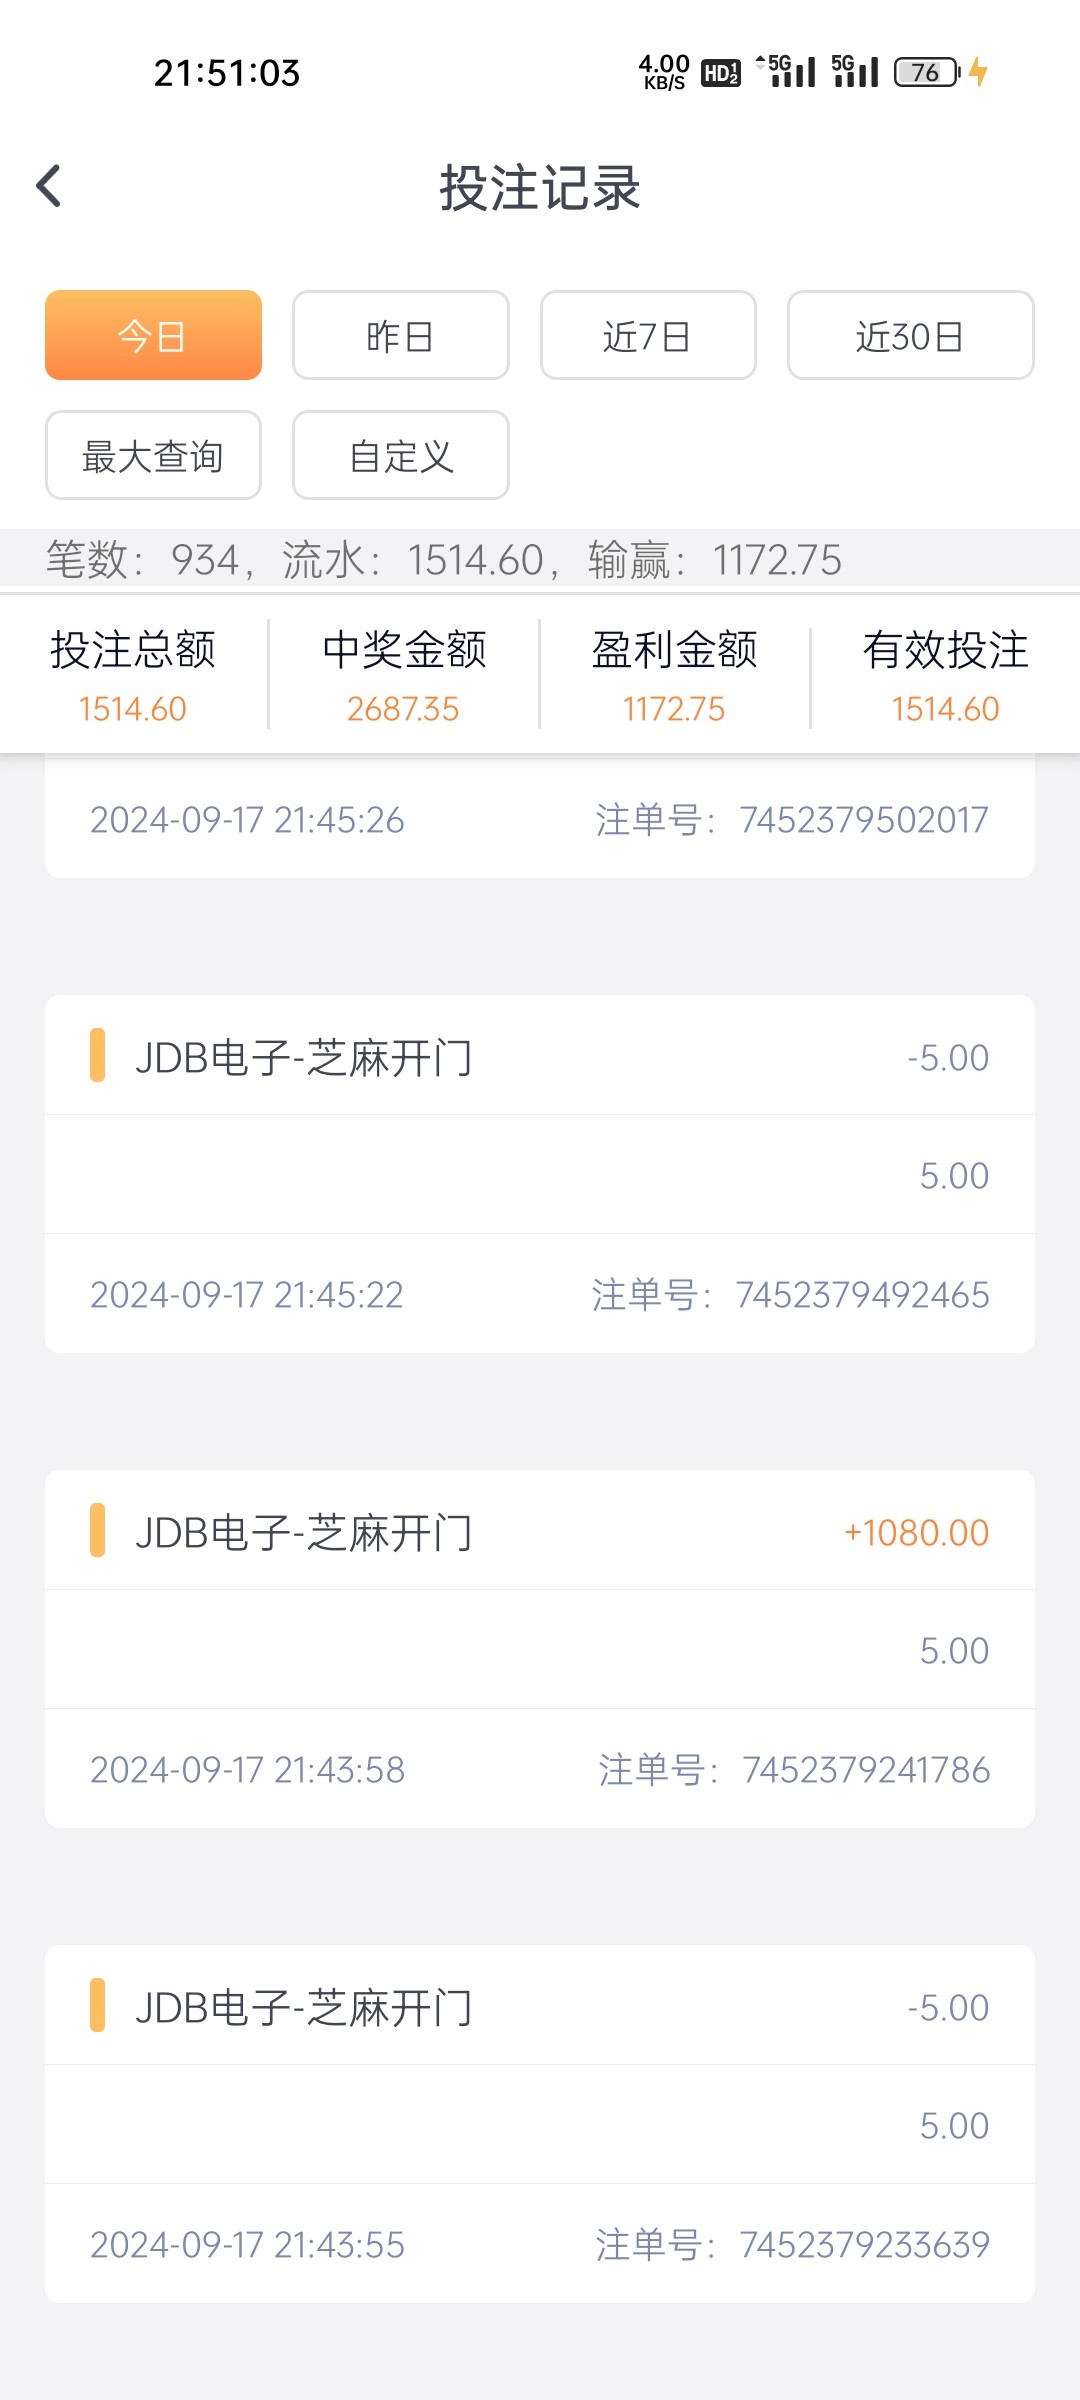Tap the 投注总额 summary column
1080x2400 pixels.
coord(133,676)
